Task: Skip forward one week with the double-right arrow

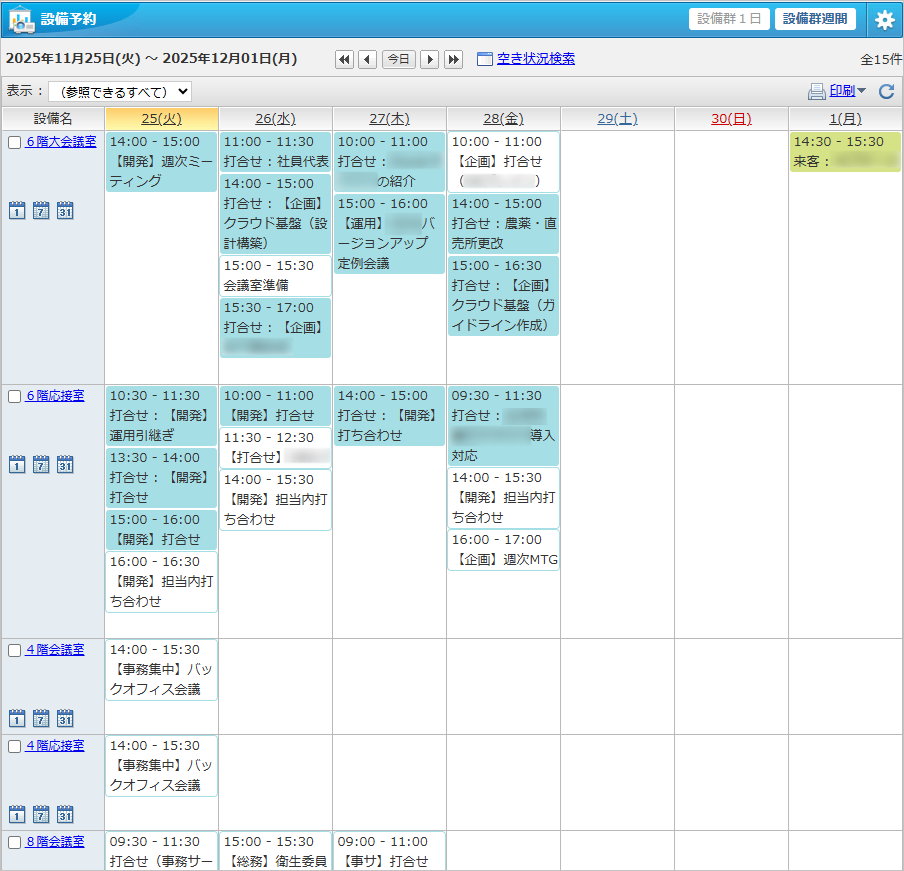Action: point(453,59)
